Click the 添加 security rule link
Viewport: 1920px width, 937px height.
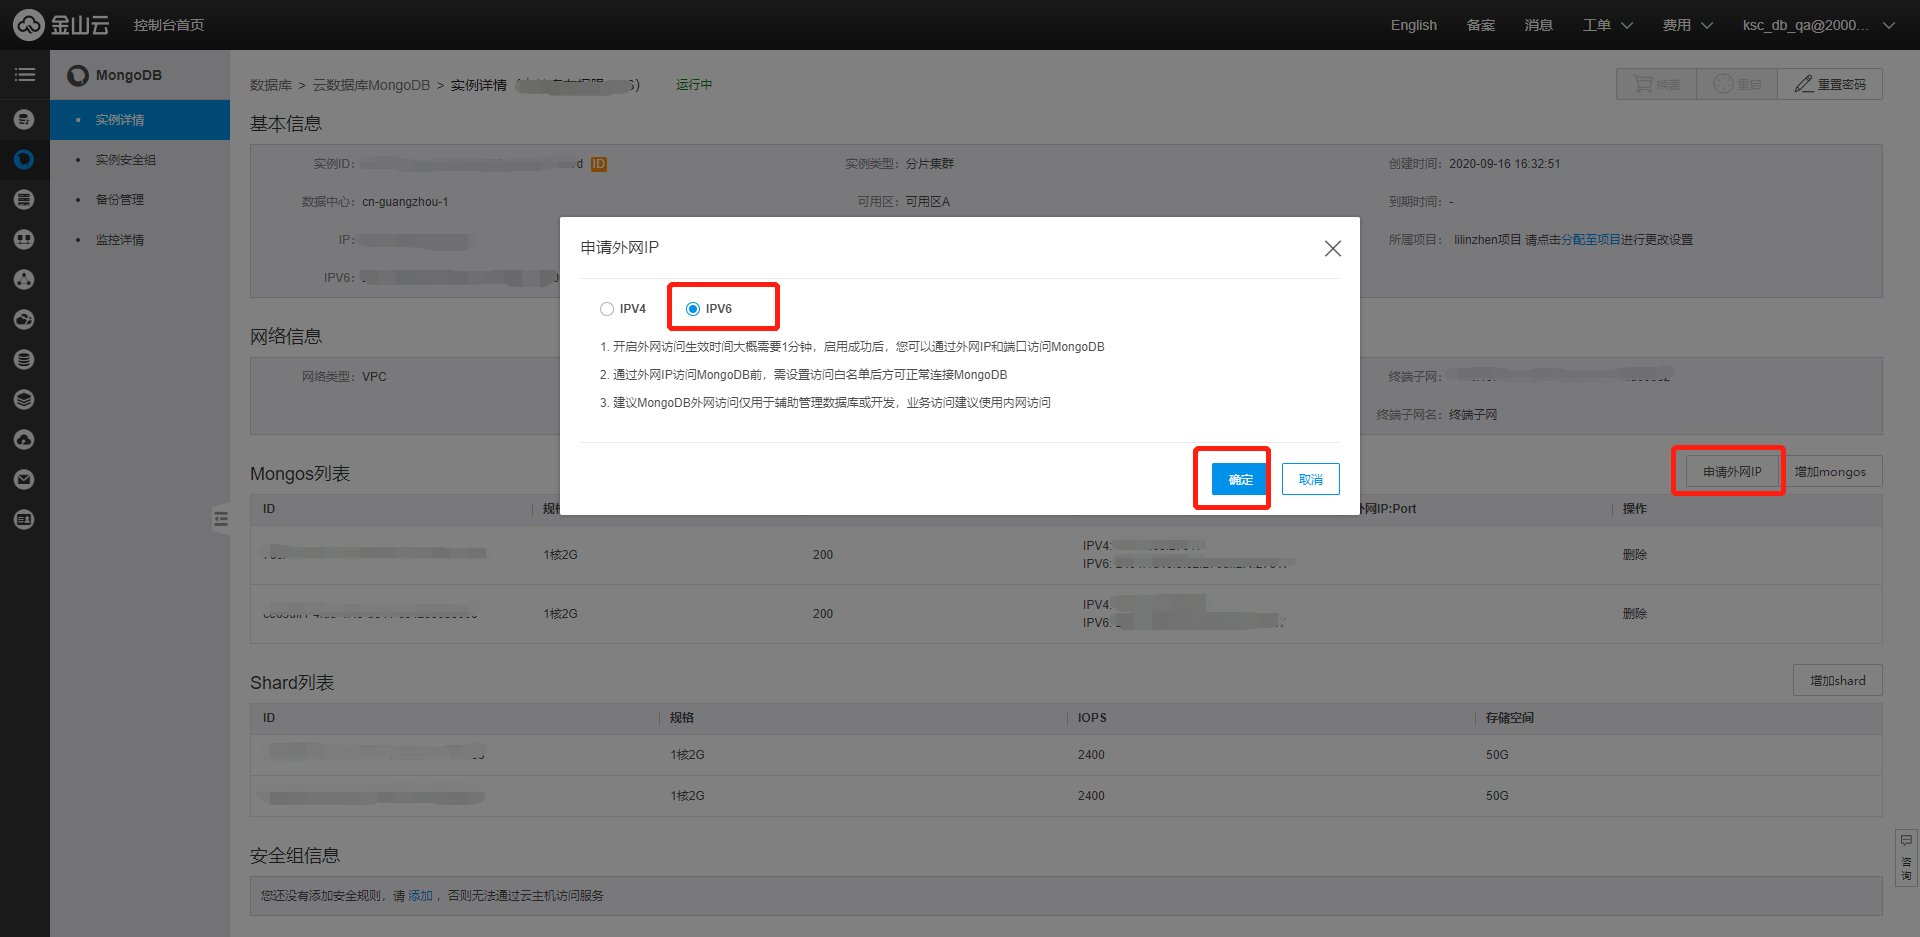(420, 896)
